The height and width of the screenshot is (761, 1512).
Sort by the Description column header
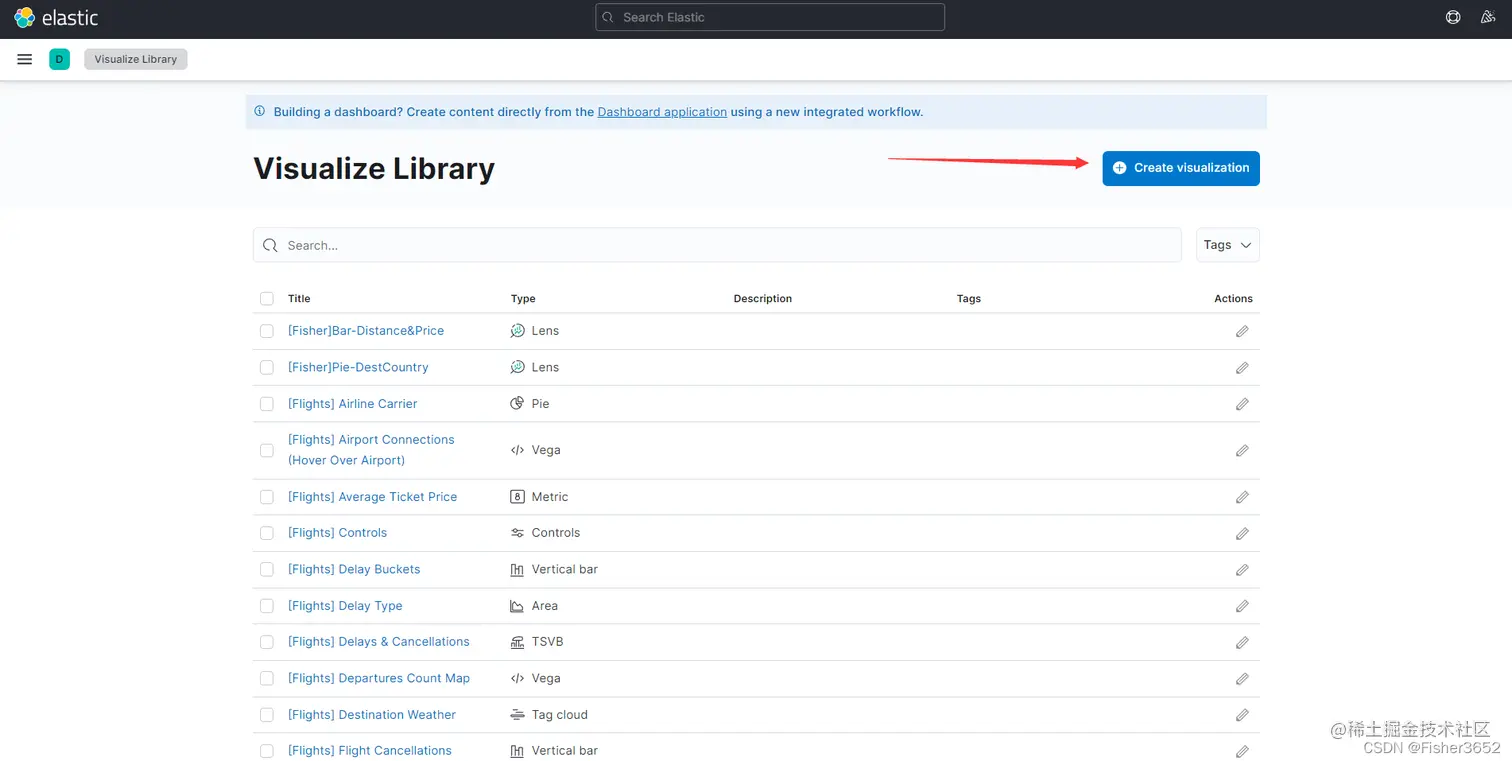pyautogui.click(x=763, y=299)
